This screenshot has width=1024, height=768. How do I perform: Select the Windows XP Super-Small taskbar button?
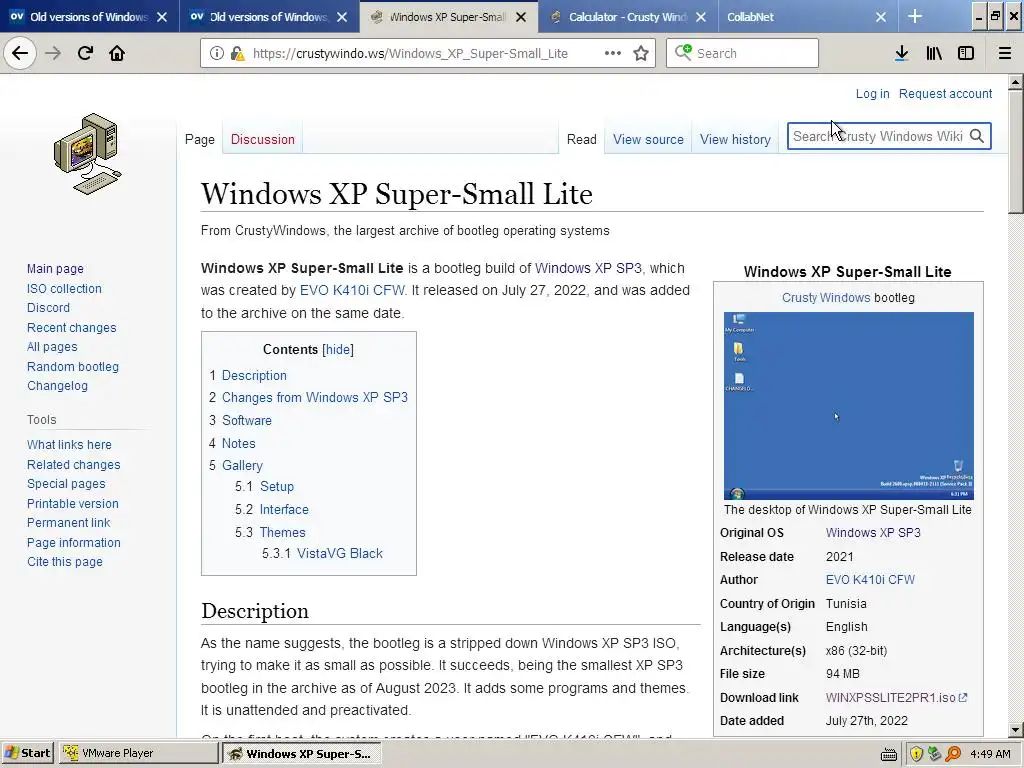(x=301, y=753)
